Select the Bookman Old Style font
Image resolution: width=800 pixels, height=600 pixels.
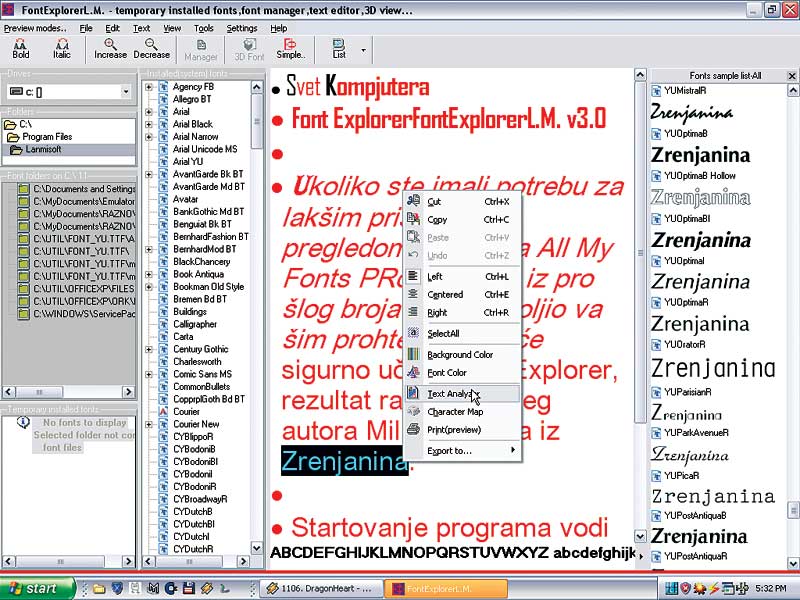pyautogui.click(x=208, y=287)
